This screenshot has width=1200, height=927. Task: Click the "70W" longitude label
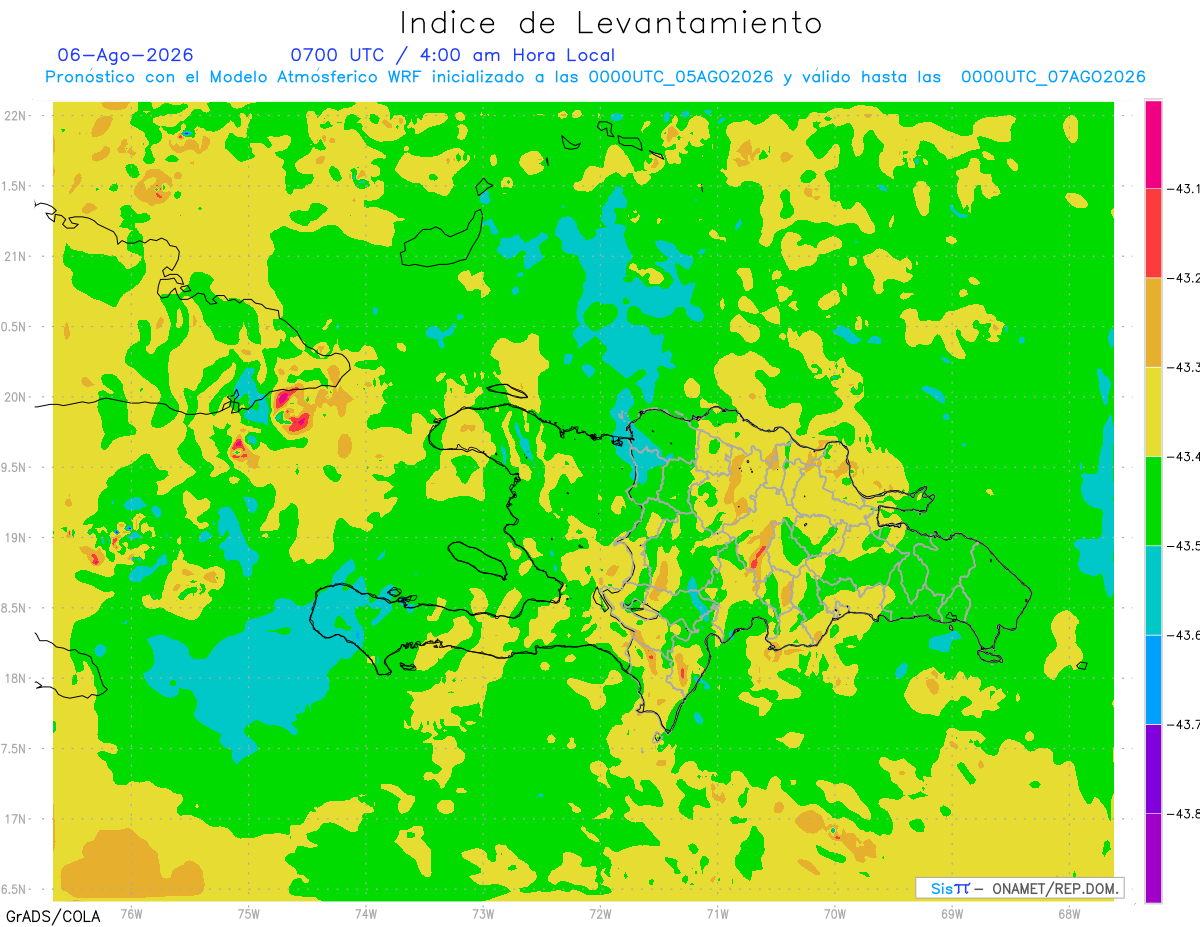835,912
